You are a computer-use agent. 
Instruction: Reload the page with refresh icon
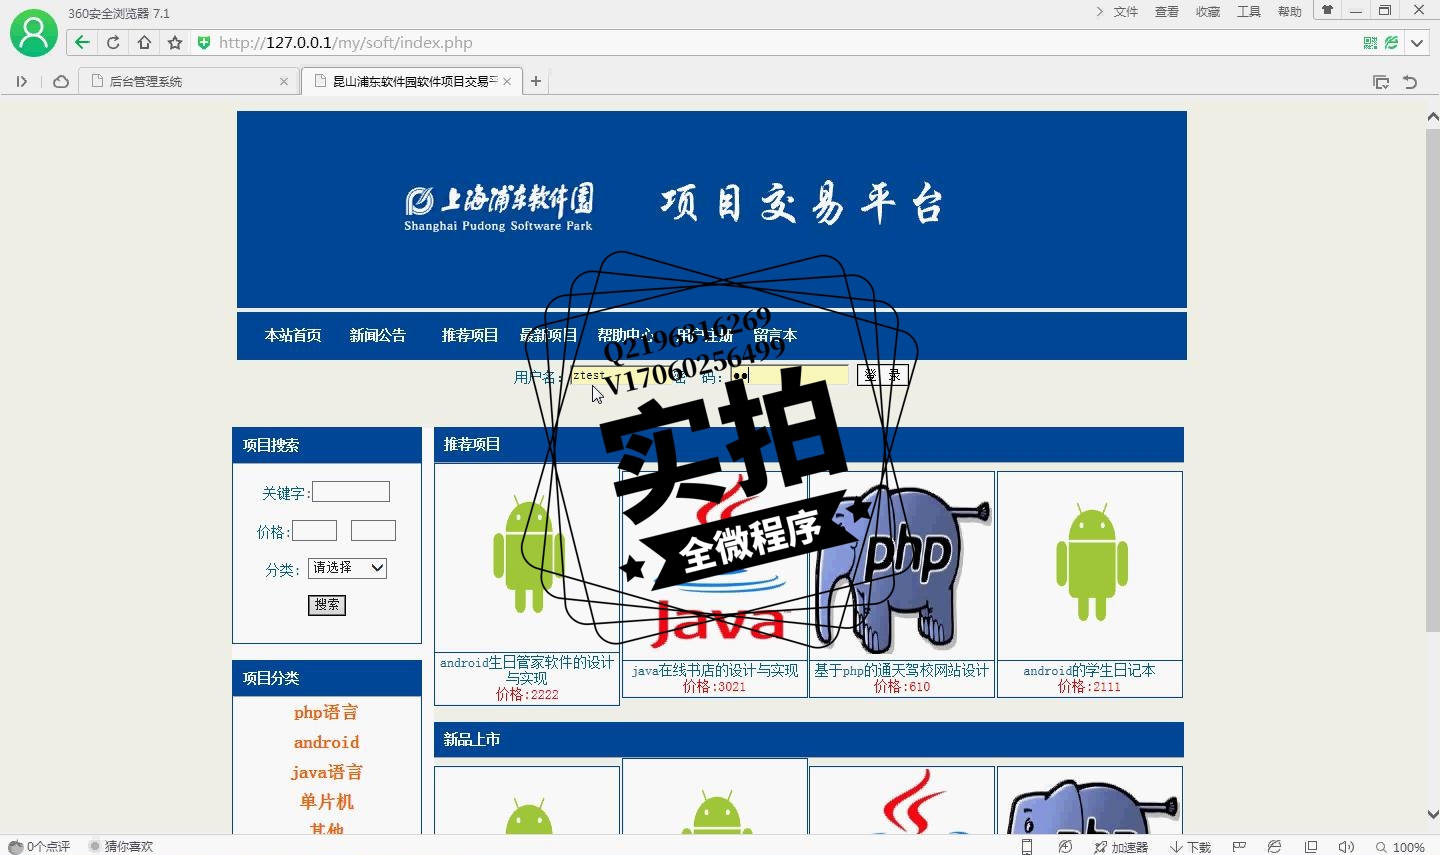[113, 42]
